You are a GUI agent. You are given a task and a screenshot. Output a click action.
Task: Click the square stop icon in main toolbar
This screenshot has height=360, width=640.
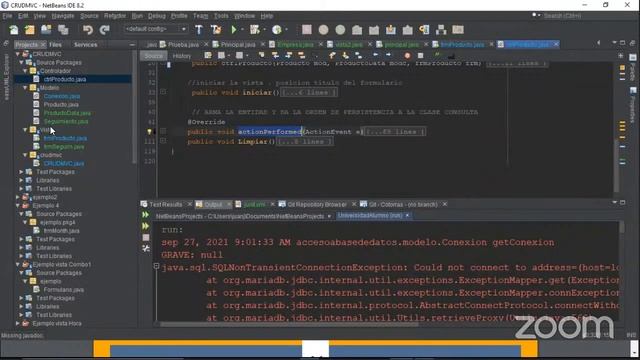307,30
